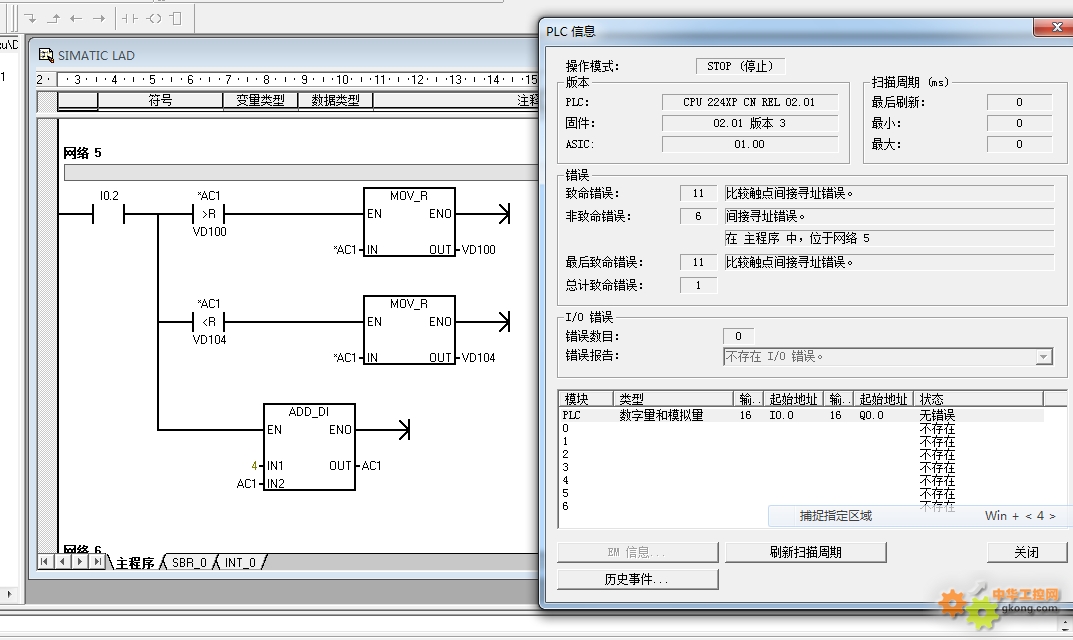Viewport: 1073px width, 640px height.
Task: Click the 符号 column header
Action: pyautogui.click(x=160, y=101)
